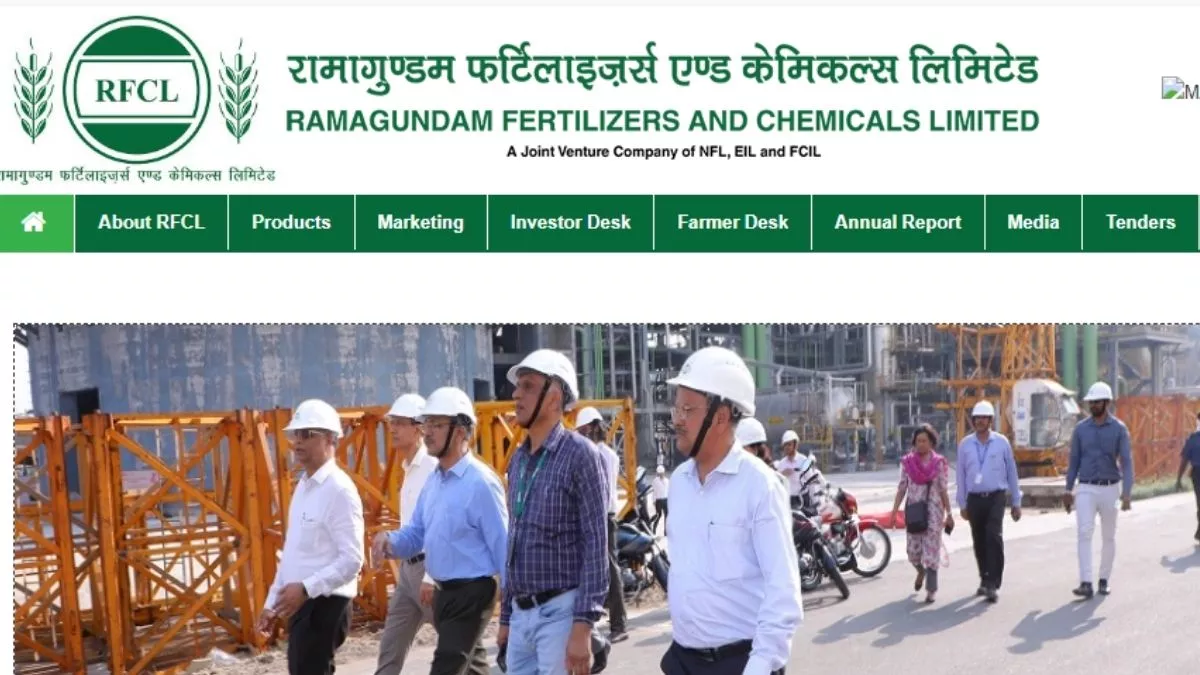Click the plant site visit banner photo

(606, 499)
